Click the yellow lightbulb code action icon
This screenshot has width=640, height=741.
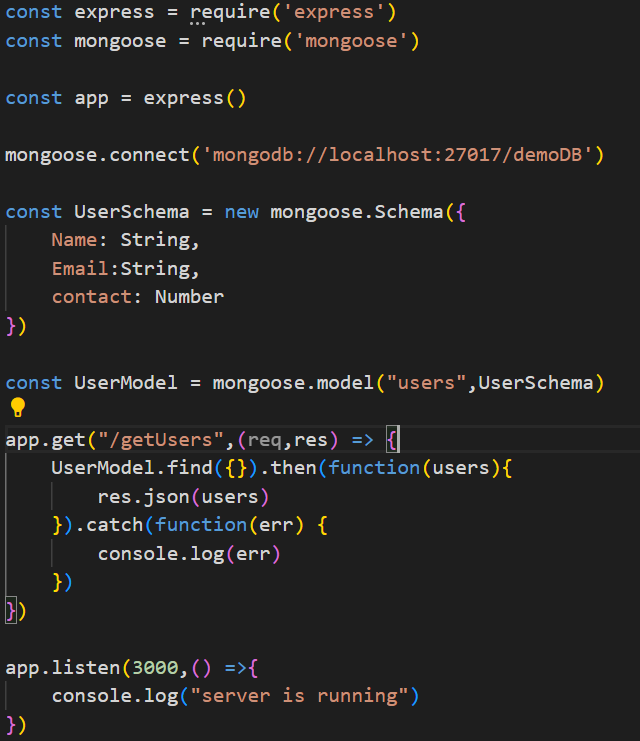point(16,408)
